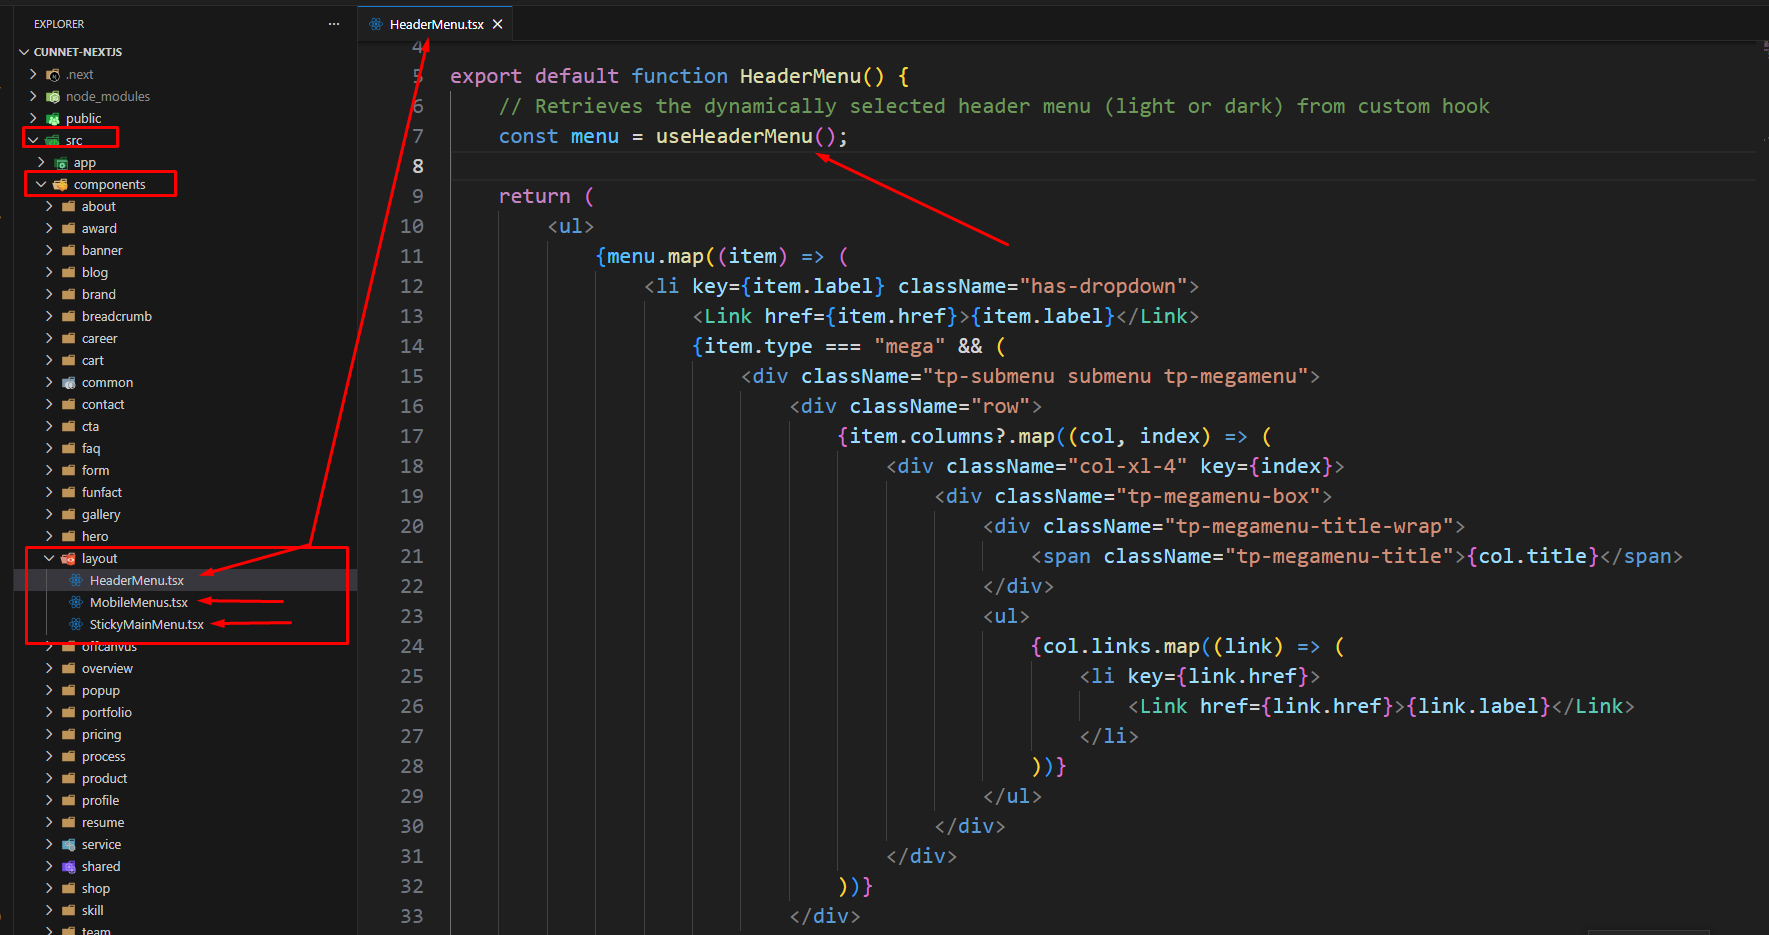Expand the about folder
This screenshot has height=935, width=1769.
[48, 206]
